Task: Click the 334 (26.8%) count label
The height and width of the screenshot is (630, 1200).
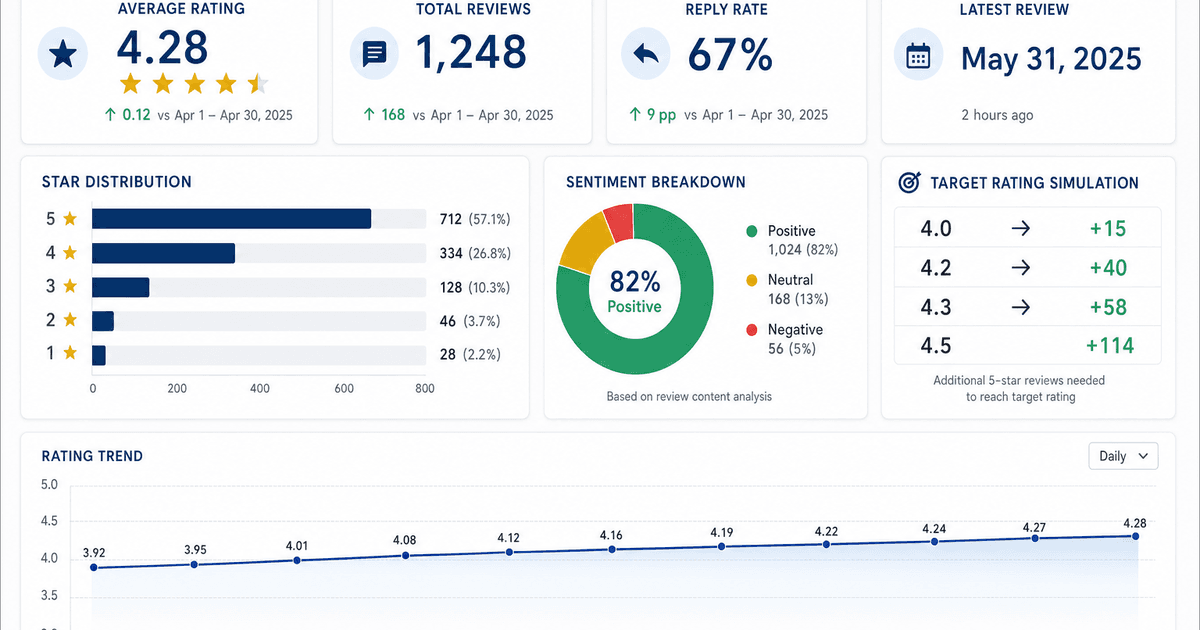Action: pos(475,253)
